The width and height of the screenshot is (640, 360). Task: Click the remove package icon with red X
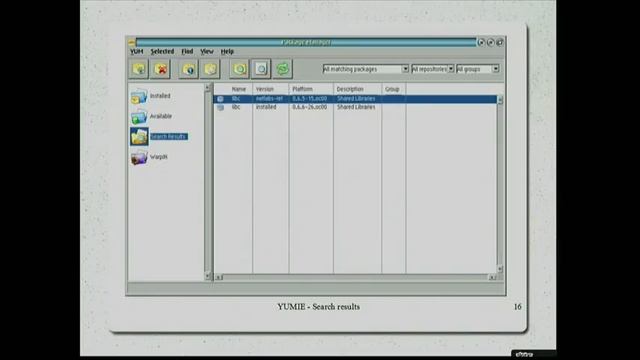(x=160, y=69)
